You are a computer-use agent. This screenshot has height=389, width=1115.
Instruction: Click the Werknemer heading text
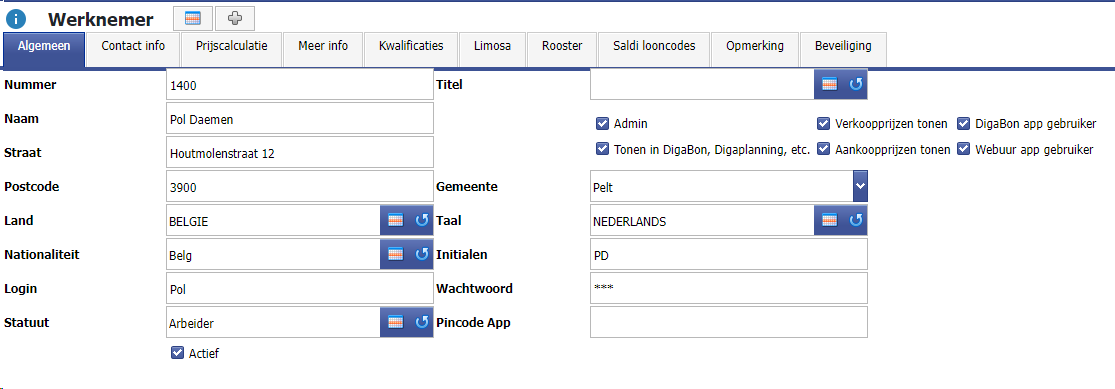click(x=100, y=20)
